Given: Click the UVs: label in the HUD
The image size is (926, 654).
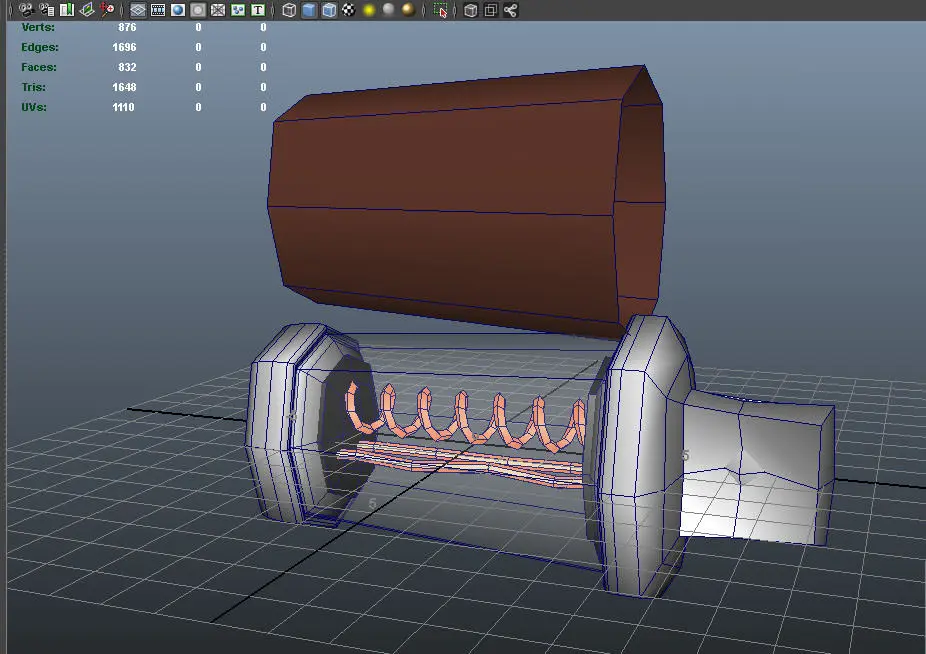Looking at the screenshot, I should point(34,107).
